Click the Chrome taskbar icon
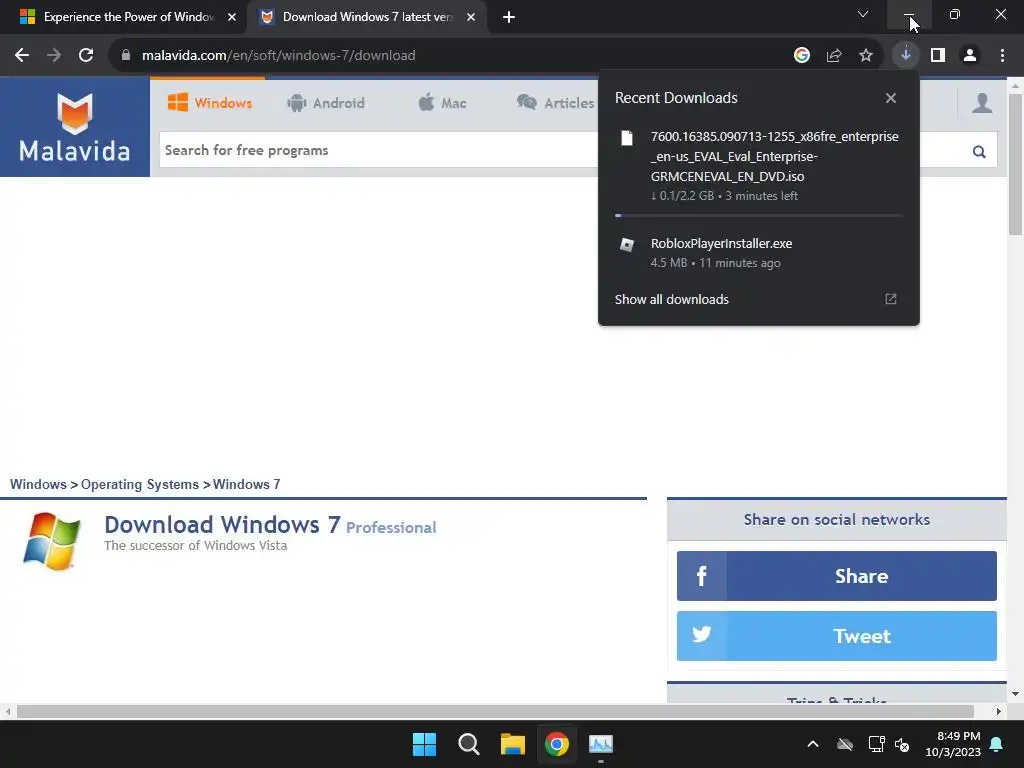1024x768 pixels. tap(557, 744)
